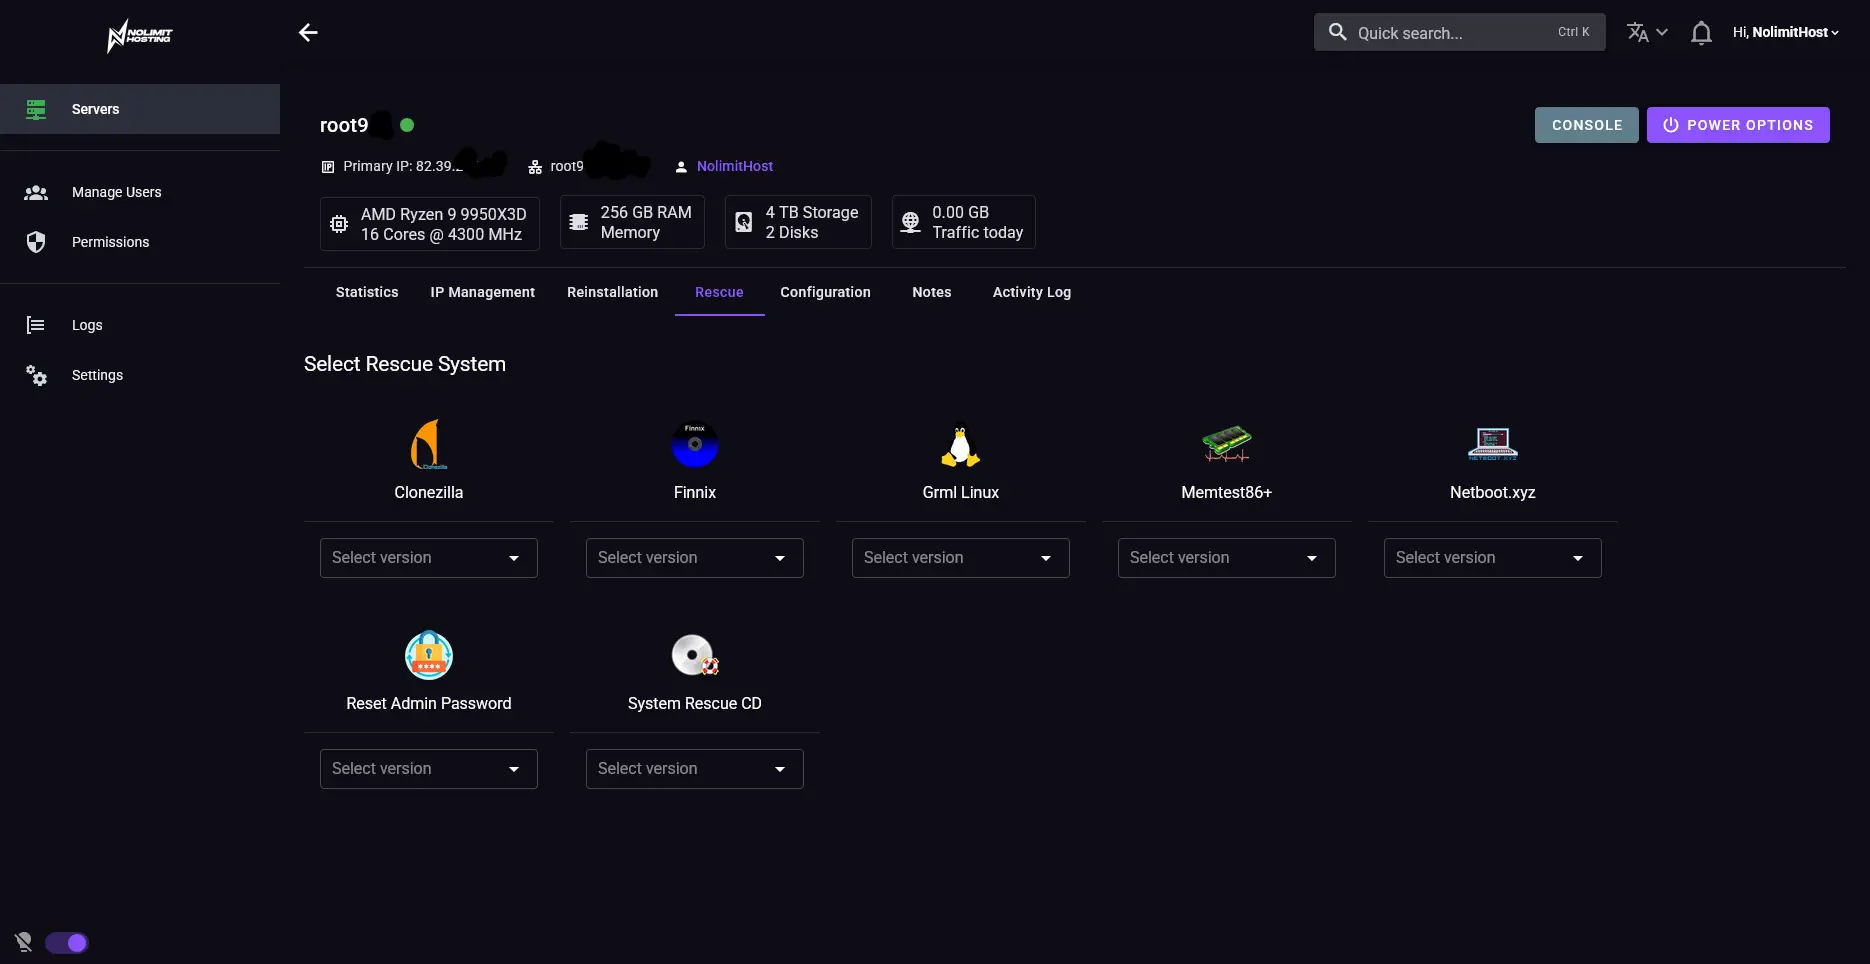The width and height of the screenshot is (1870, 964).
Task: Switch to the Configuration tab
Action: pos(826,292)
